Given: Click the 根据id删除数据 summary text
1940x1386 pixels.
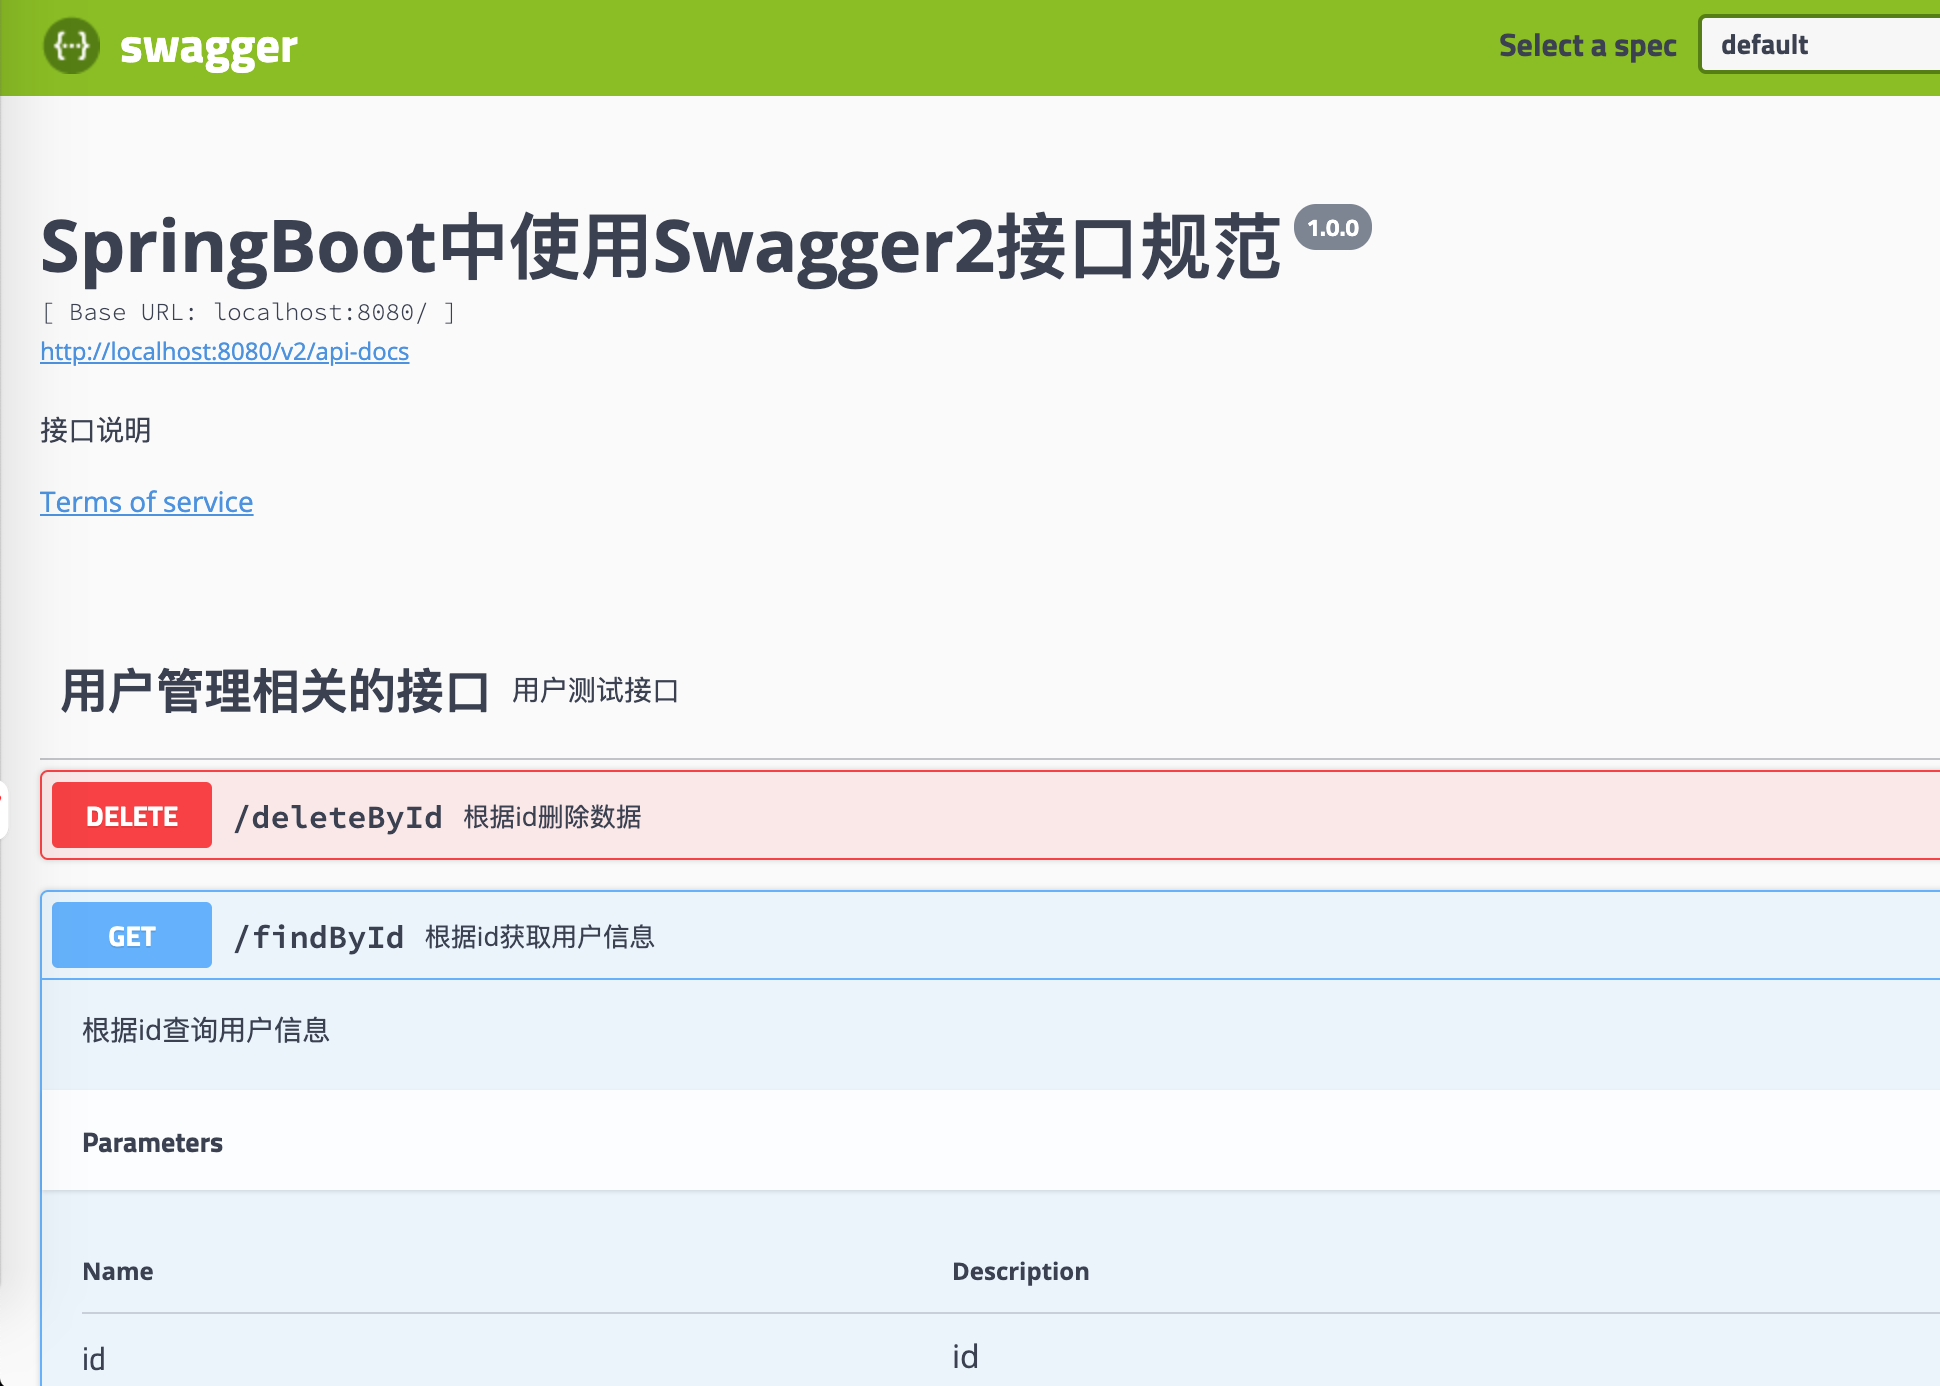Looking at the screenshot, I should tap(552, 817).
